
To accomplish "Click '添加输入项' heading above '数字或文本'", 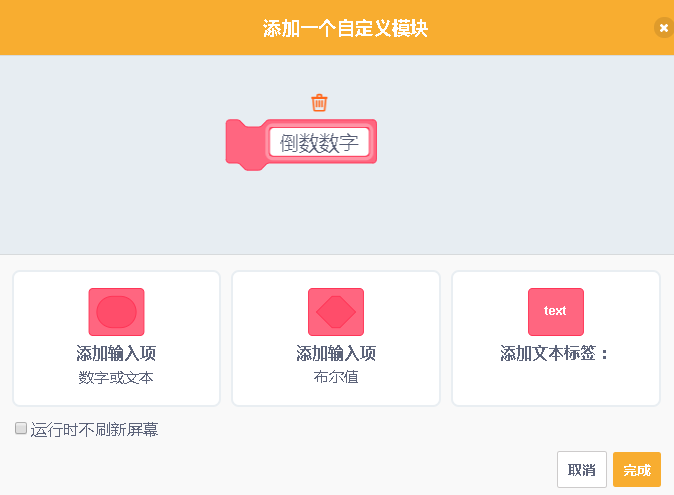I will tap(116, 353).
